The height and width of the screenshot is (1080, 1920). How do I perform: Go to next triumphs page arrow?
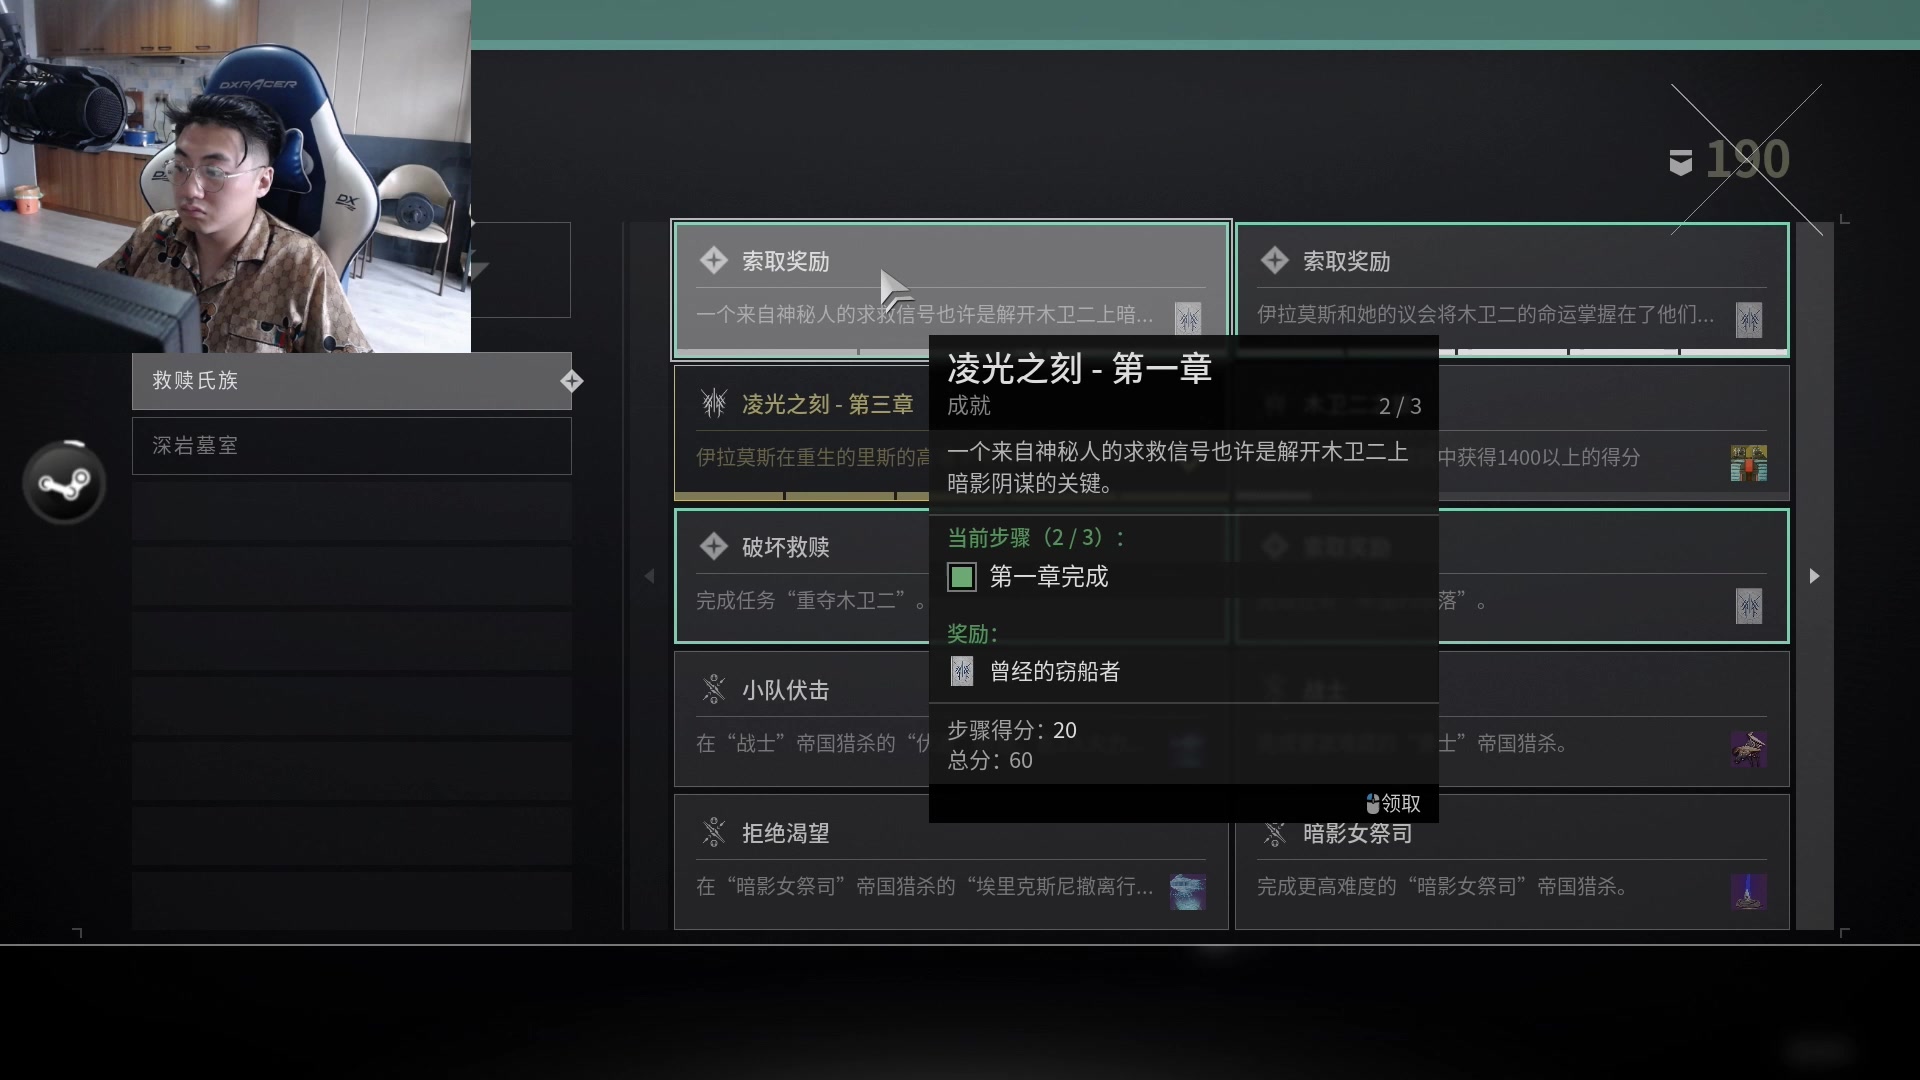[x=1814, y=576]
